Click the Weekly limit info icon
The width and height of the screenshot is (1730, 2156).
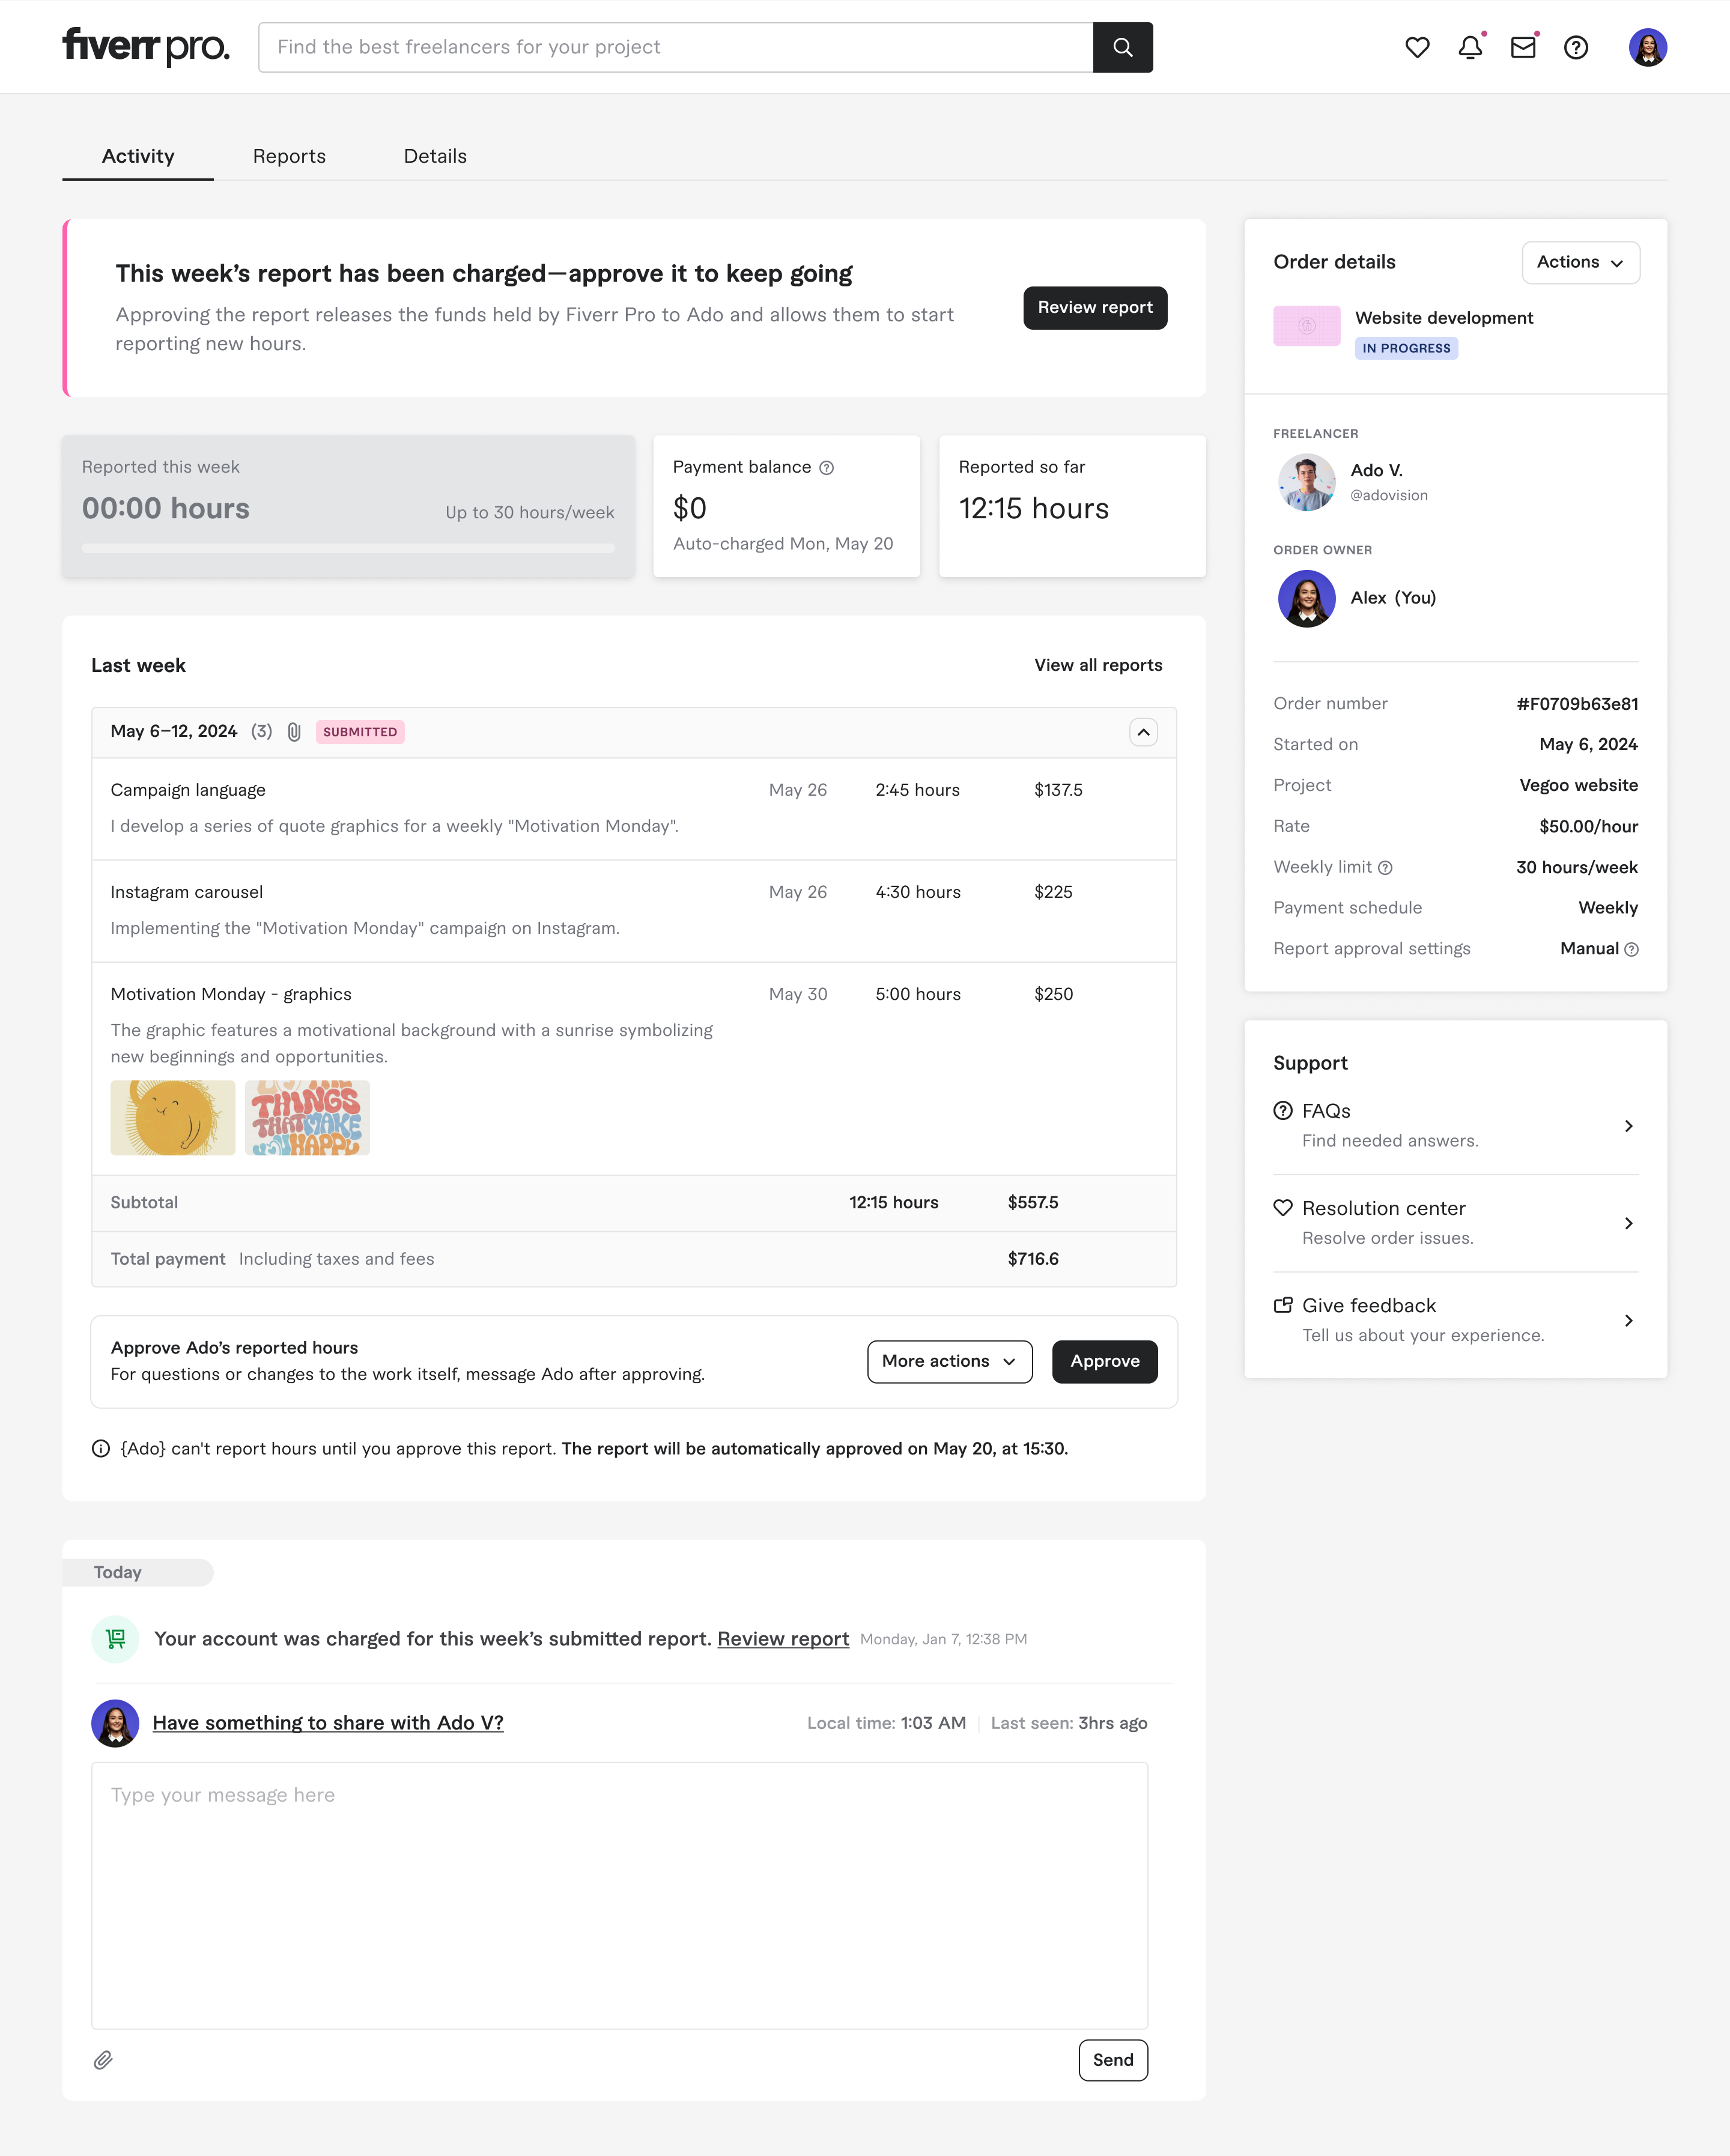1387,868
